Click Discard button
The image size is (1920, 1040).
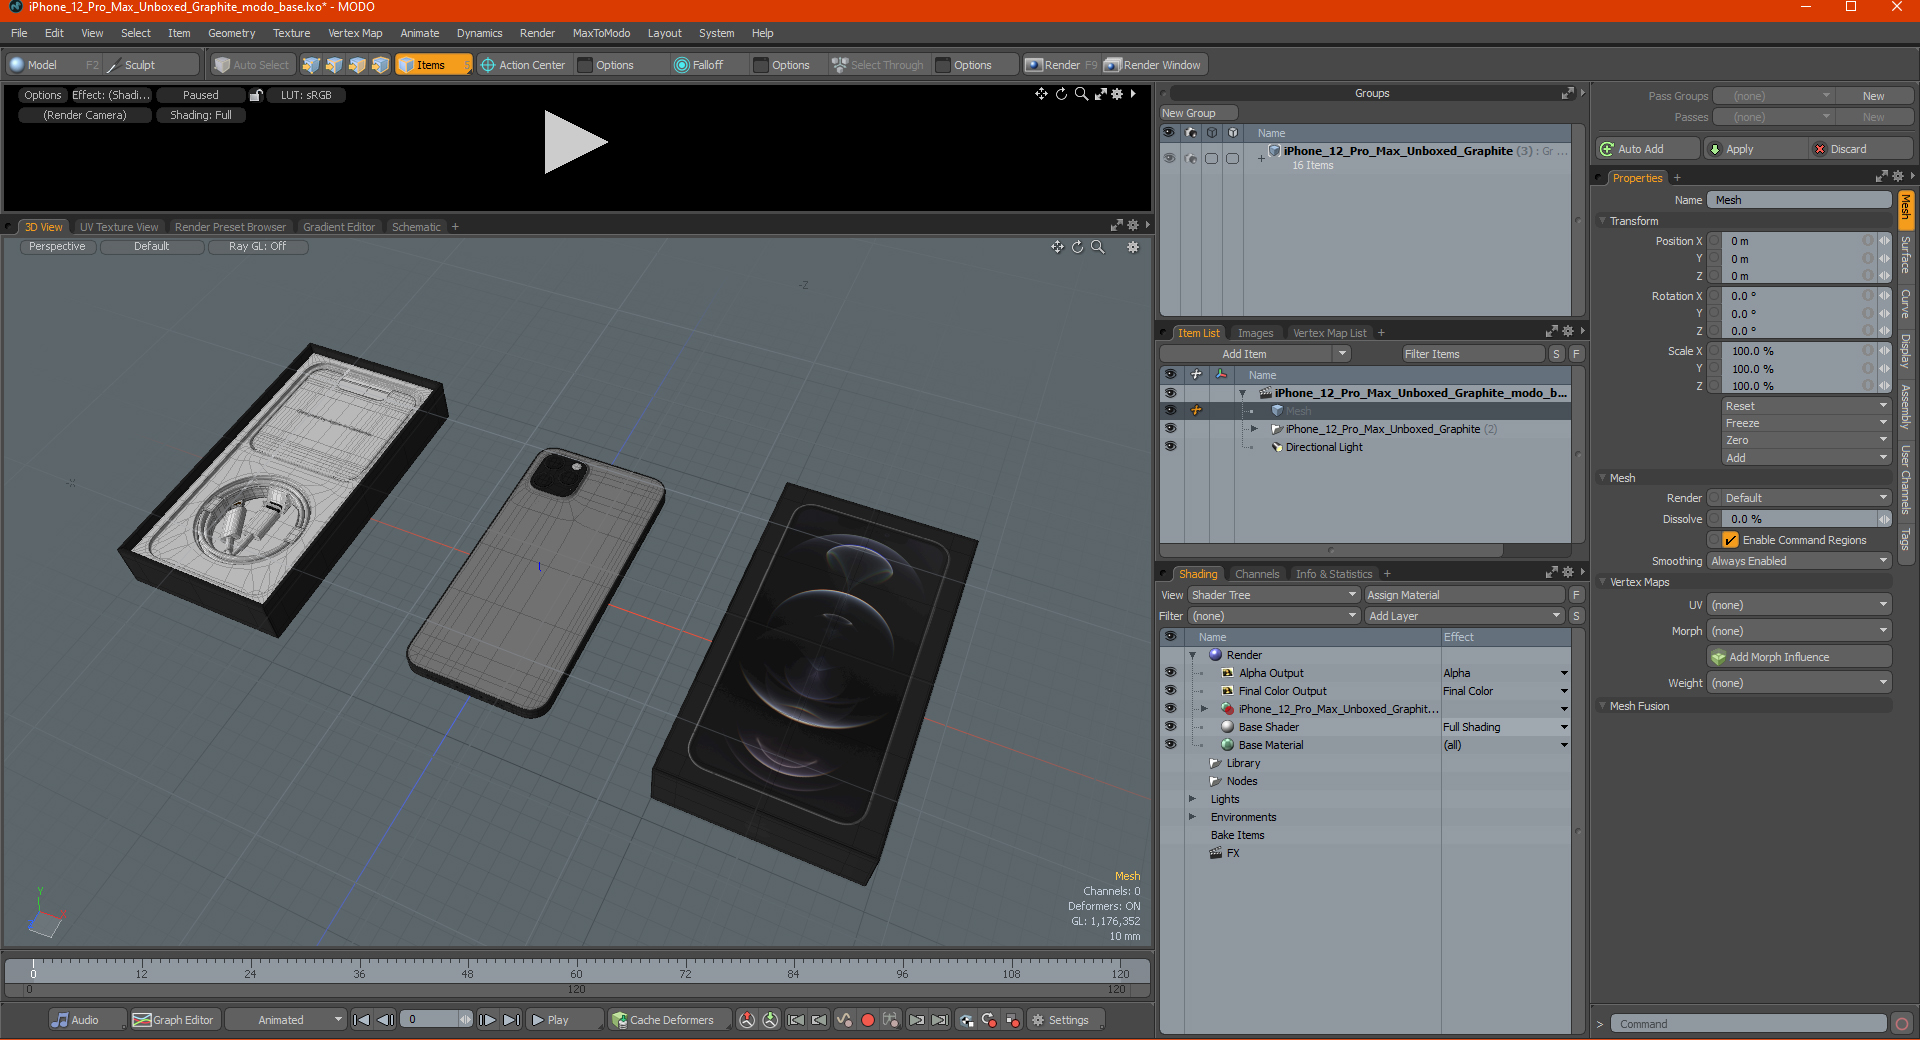[1862, 149]
